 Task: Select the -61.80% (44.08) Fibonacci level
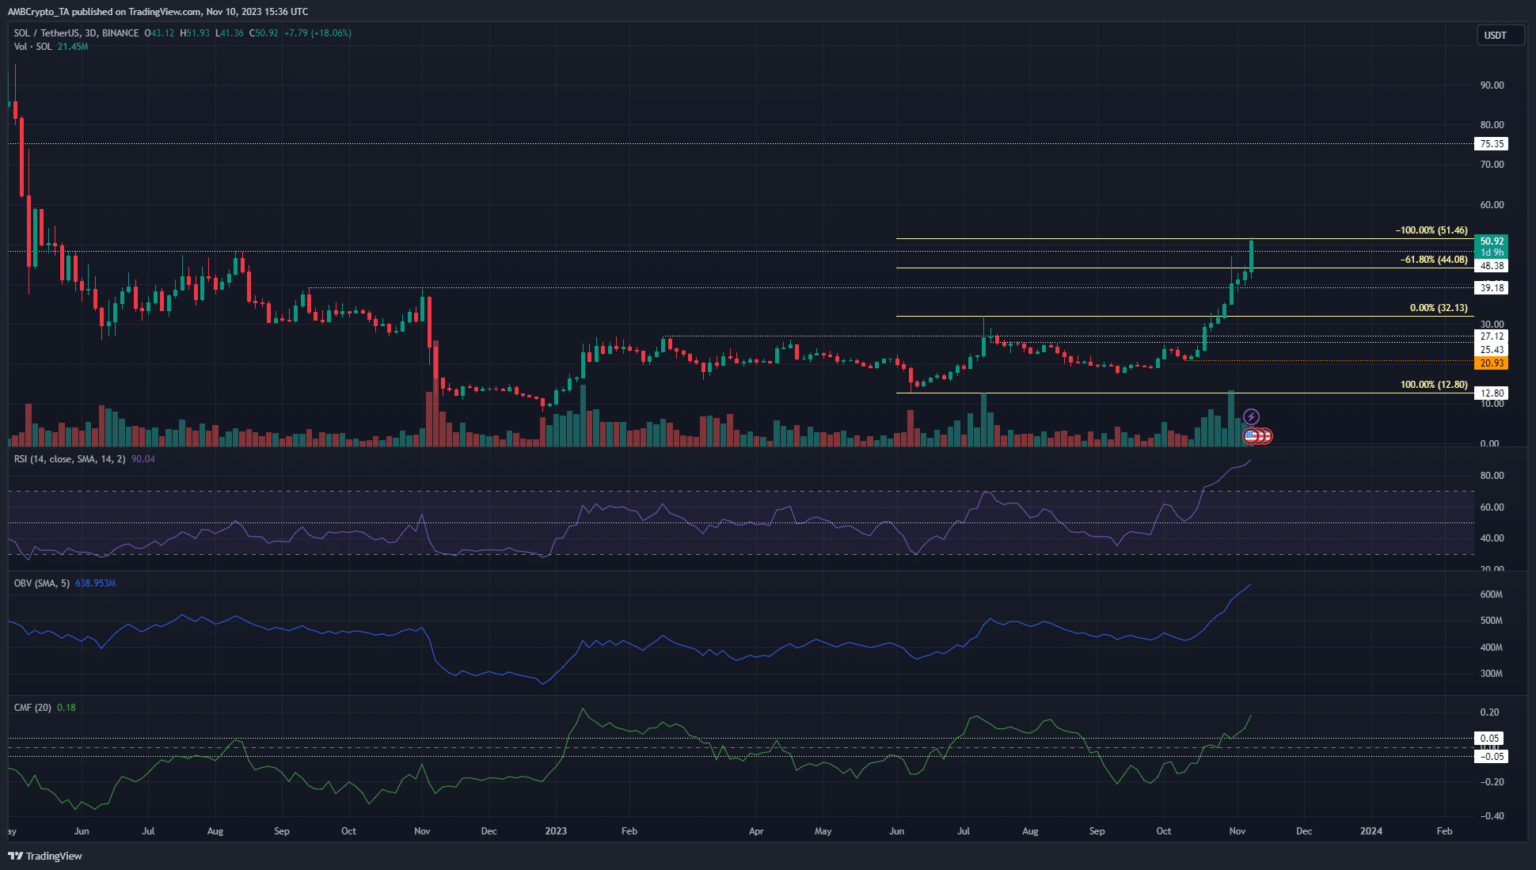(1434, 260)
